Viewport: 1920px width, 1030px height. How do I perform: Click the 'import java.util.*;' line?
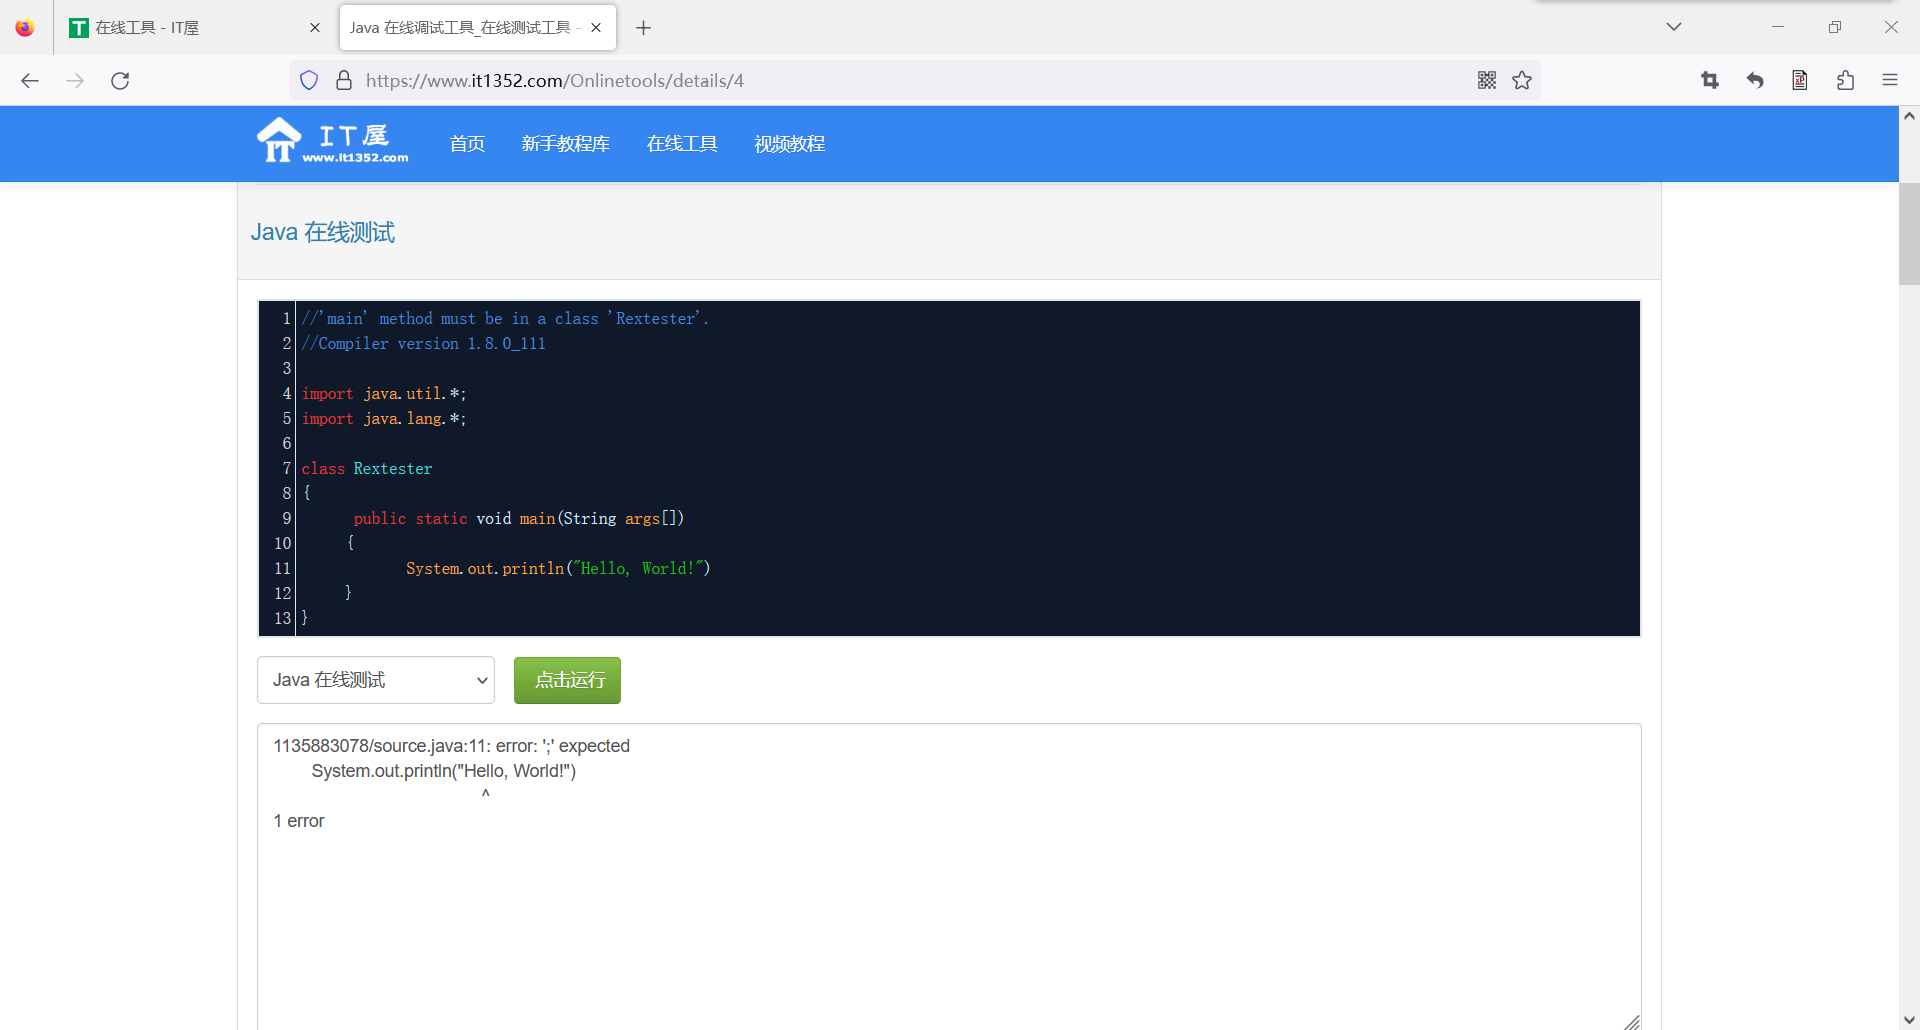(x=384, y=393)
